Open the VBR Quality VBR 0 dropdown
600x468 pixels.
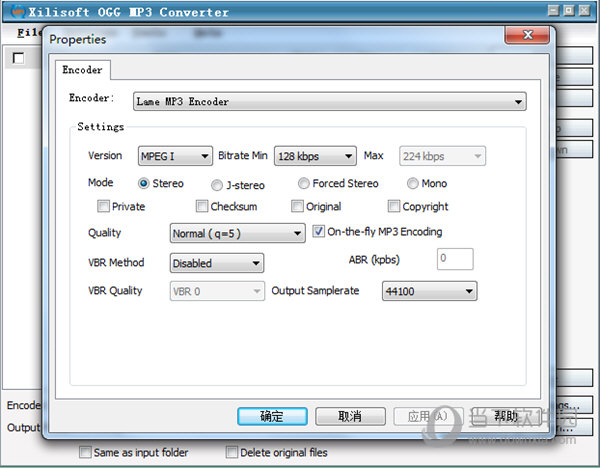point(217,291)
